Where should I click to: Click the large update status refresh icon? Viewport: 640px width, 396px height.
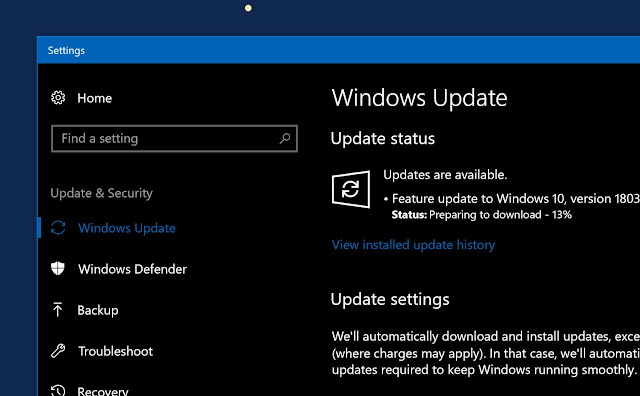point(351,189)
